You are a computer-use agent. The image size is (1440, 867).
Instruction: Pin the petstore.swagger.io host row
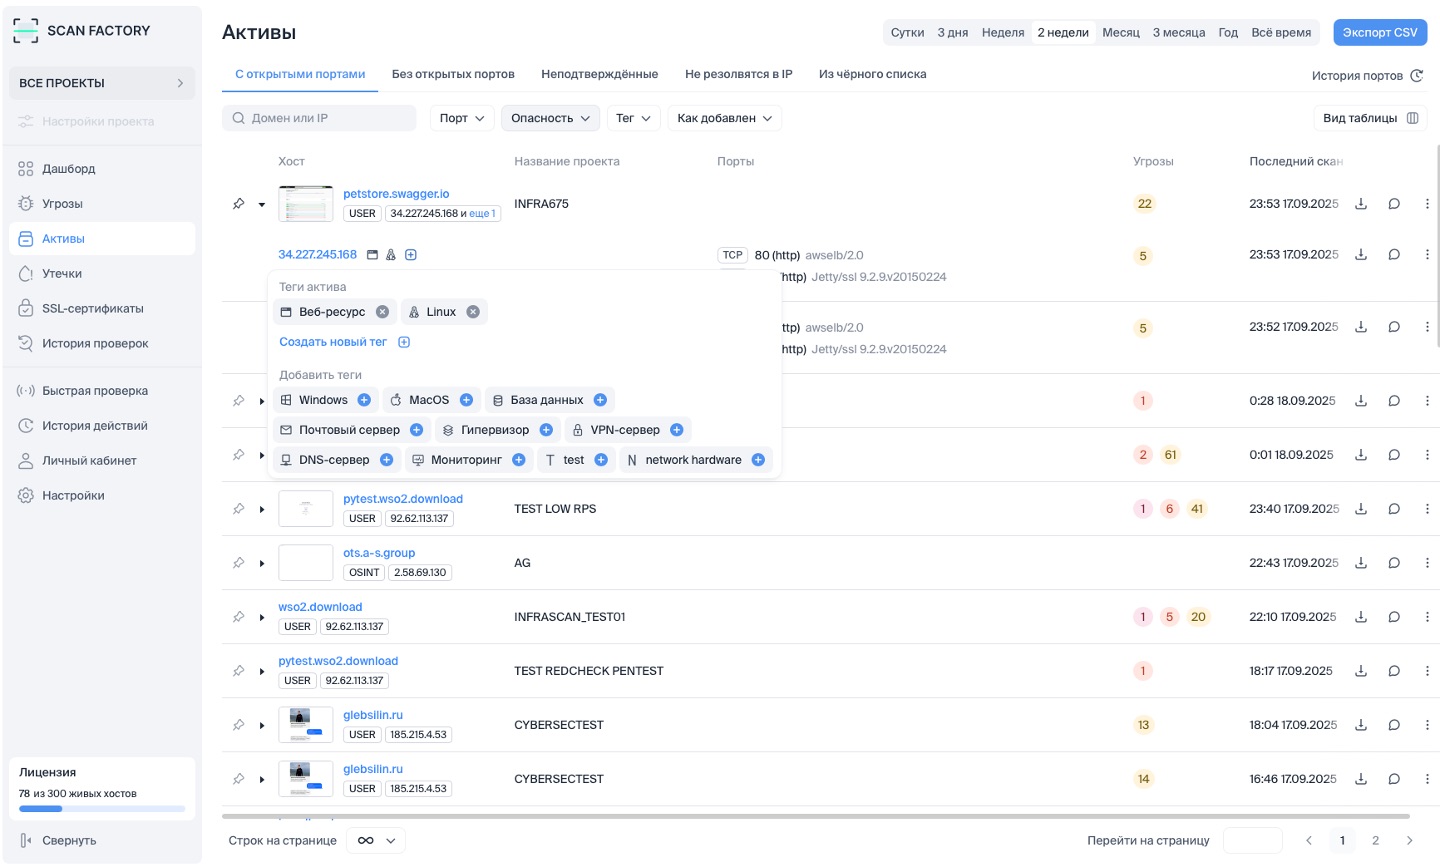(238, 204)
